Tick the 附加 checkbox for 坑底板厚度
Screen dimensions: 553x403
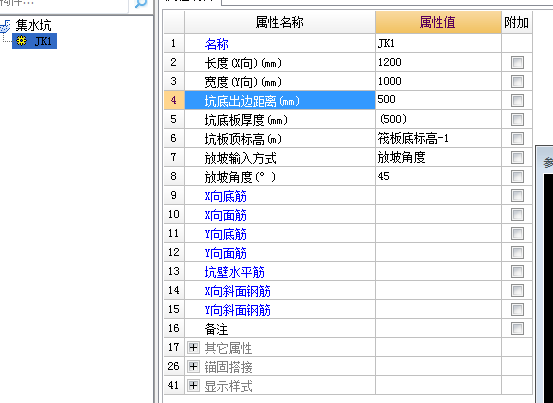[x=517, y=120]
